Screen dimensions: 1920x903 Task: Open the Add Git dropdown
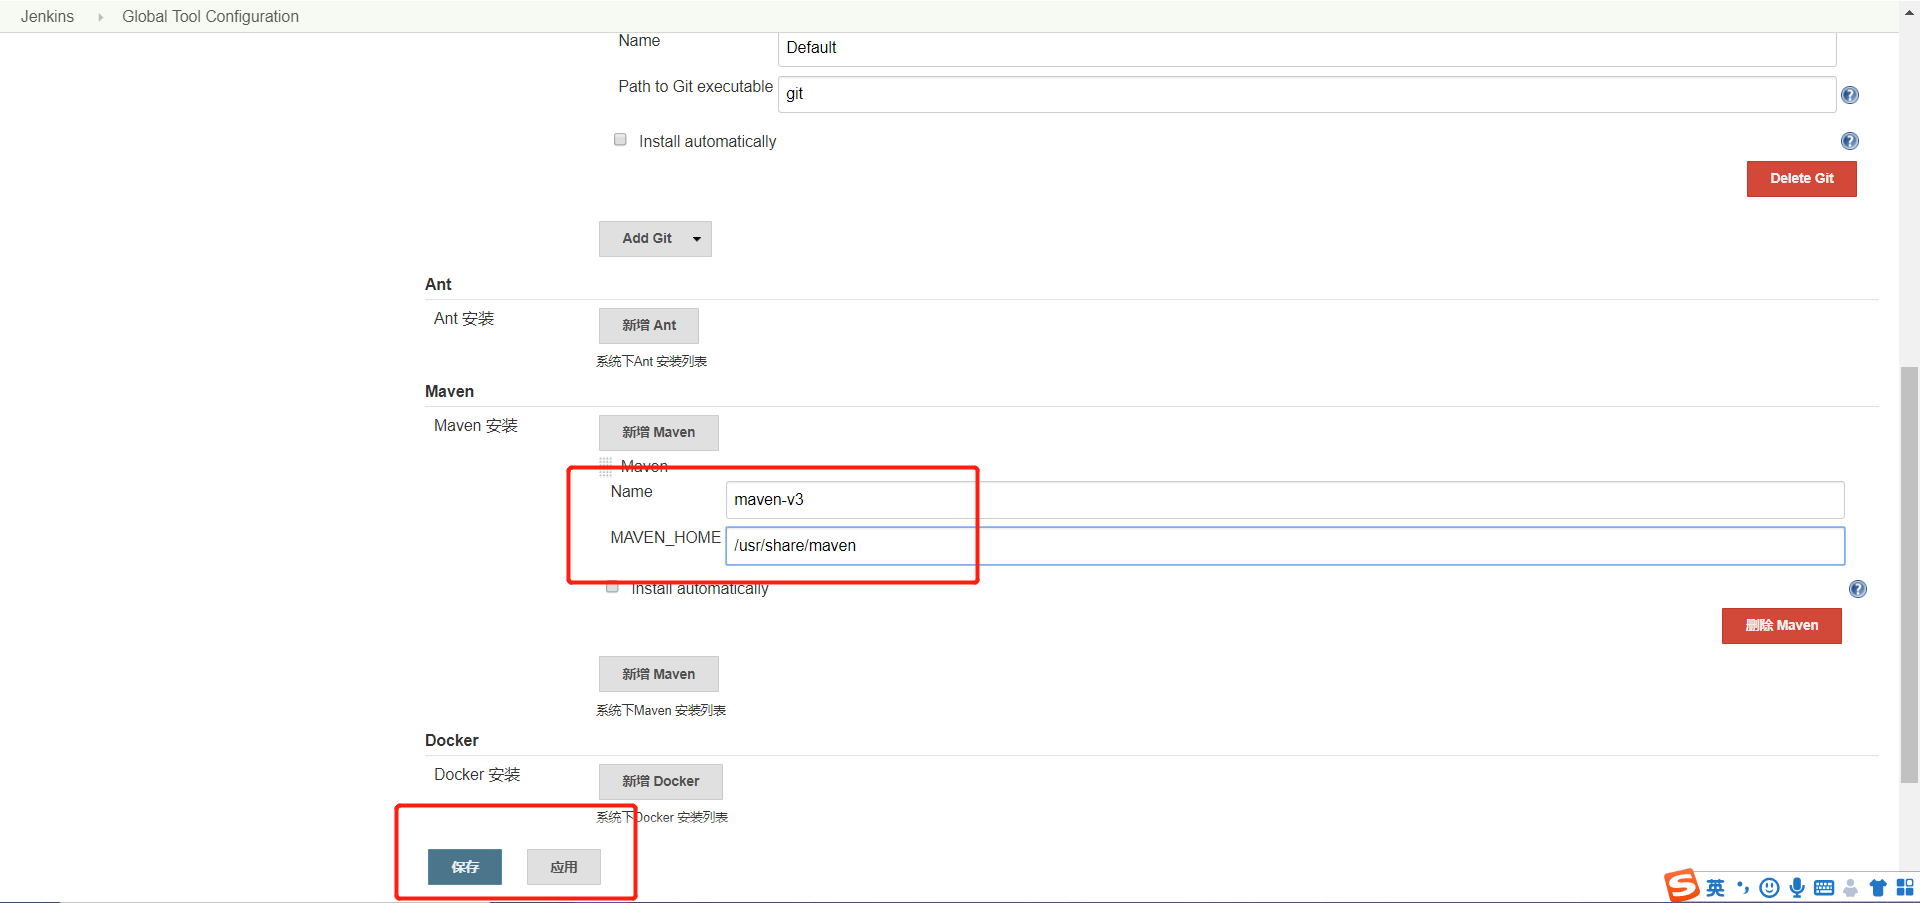[655, 239]
